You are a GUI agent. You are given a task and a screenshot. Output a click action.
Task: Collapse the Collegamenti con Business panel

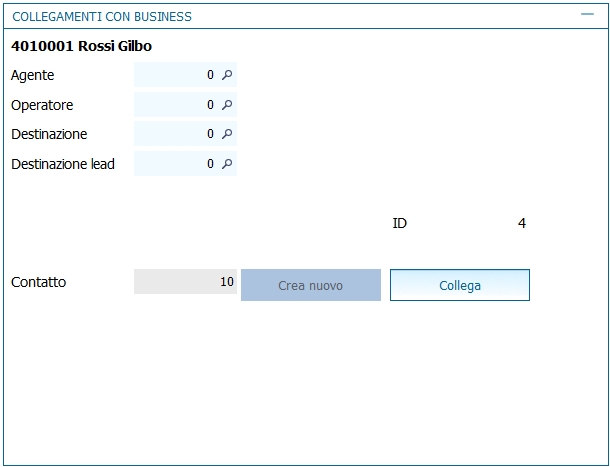click(587, 15)
